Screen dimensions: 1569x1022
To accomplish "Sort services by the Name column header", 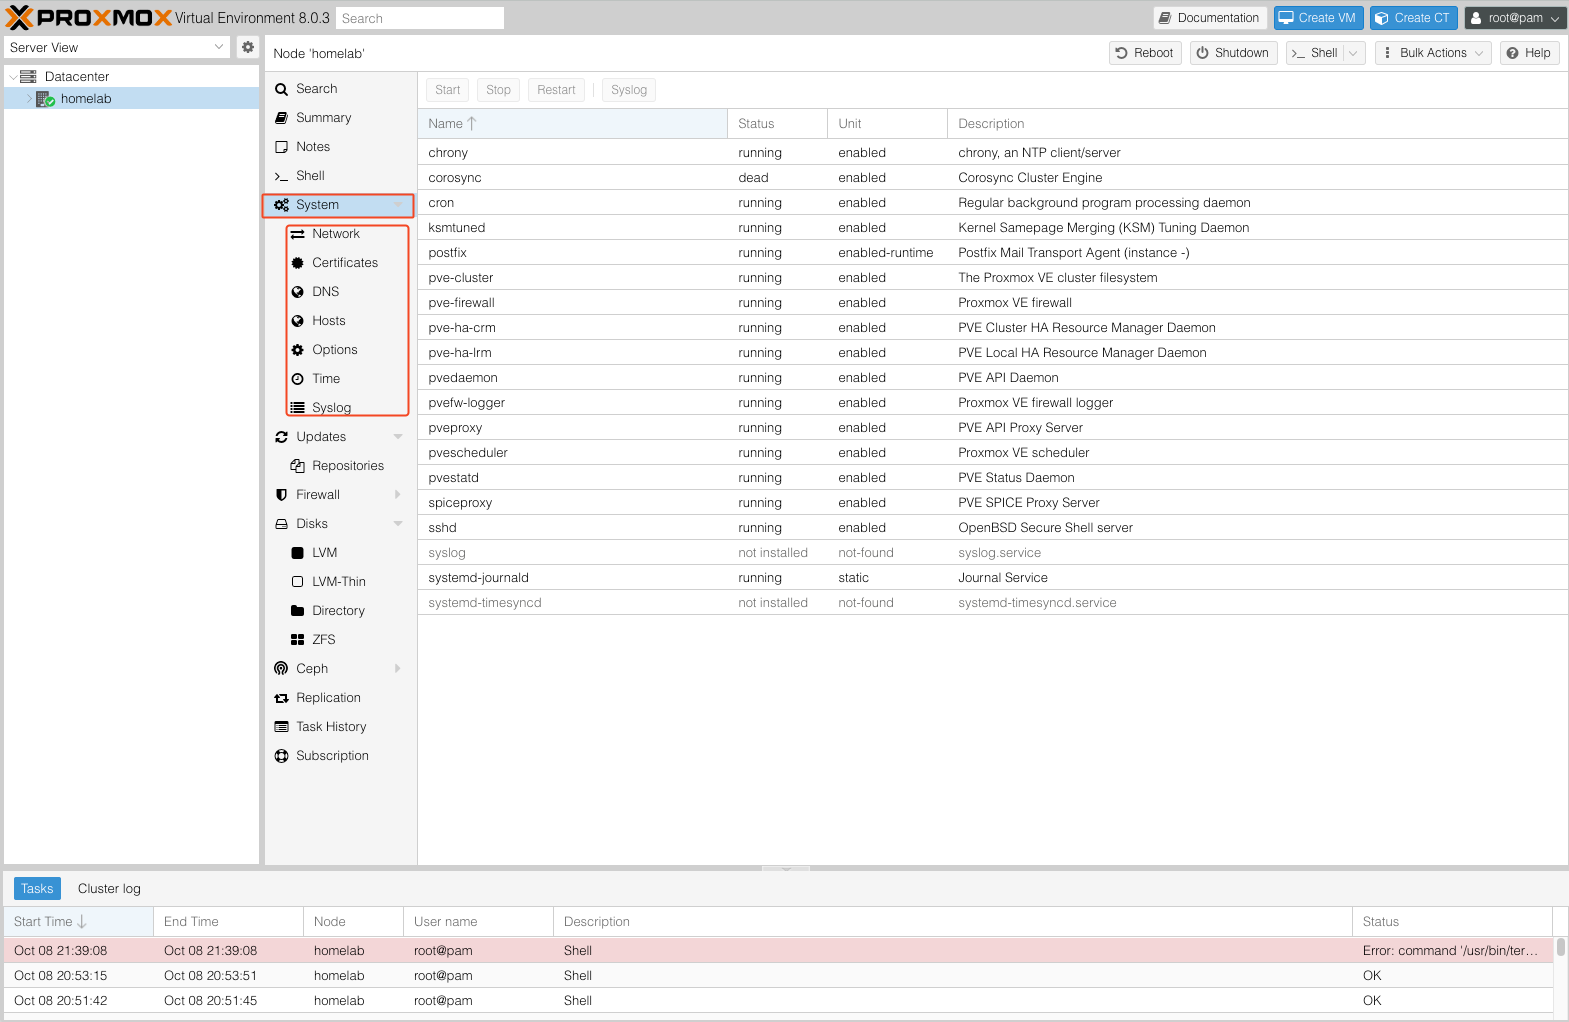I will [572, 124].
